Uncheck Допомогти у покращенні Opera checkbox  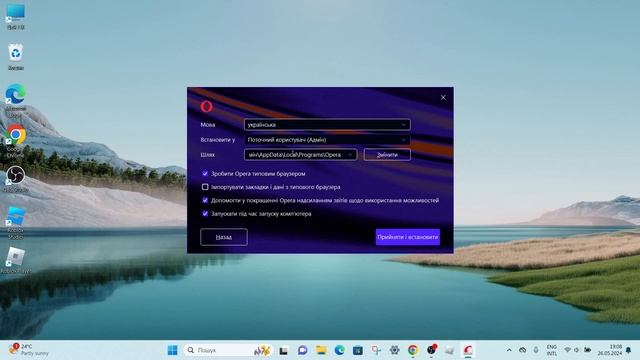(x=205, y=200)
